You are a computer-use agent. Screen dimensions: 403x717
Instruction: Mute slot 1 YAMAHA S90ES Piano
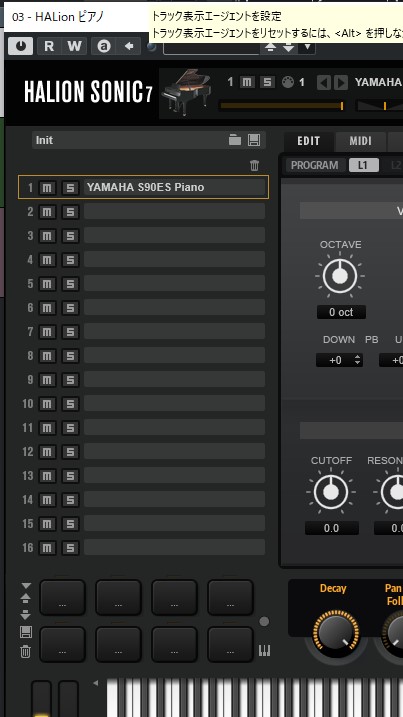tap(47, 187)
